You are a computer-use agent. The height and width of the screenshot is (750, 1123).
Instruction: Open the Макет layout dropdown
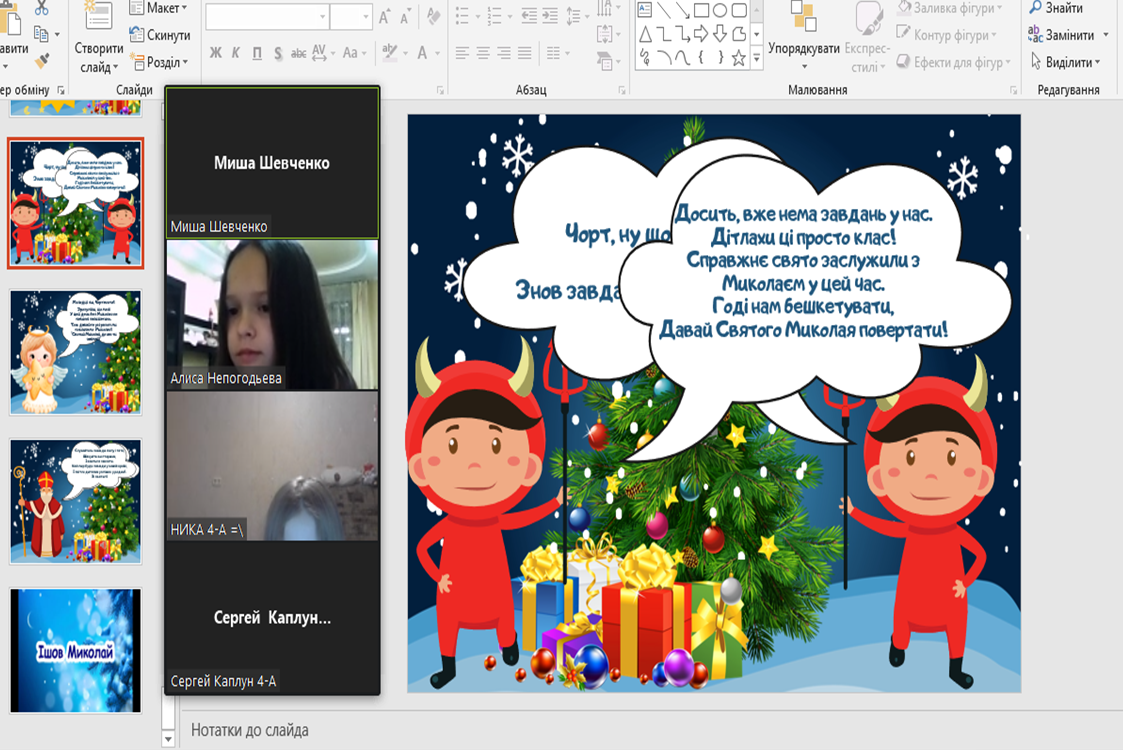pos(159,8)
